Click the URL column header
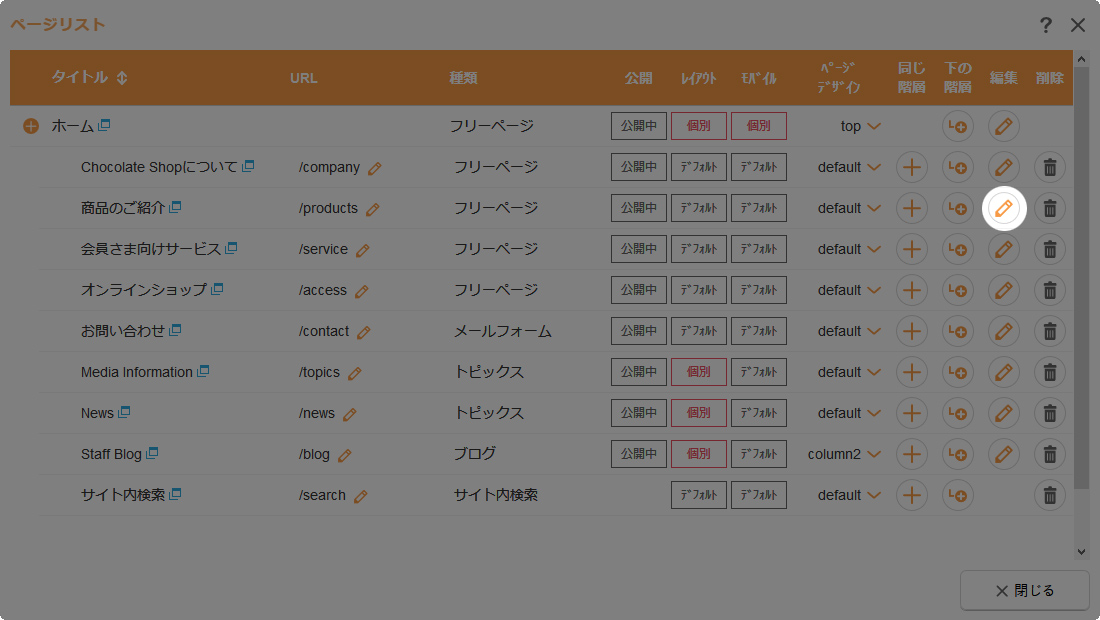This screenshot has width=1100, height=620. (303, 78)
